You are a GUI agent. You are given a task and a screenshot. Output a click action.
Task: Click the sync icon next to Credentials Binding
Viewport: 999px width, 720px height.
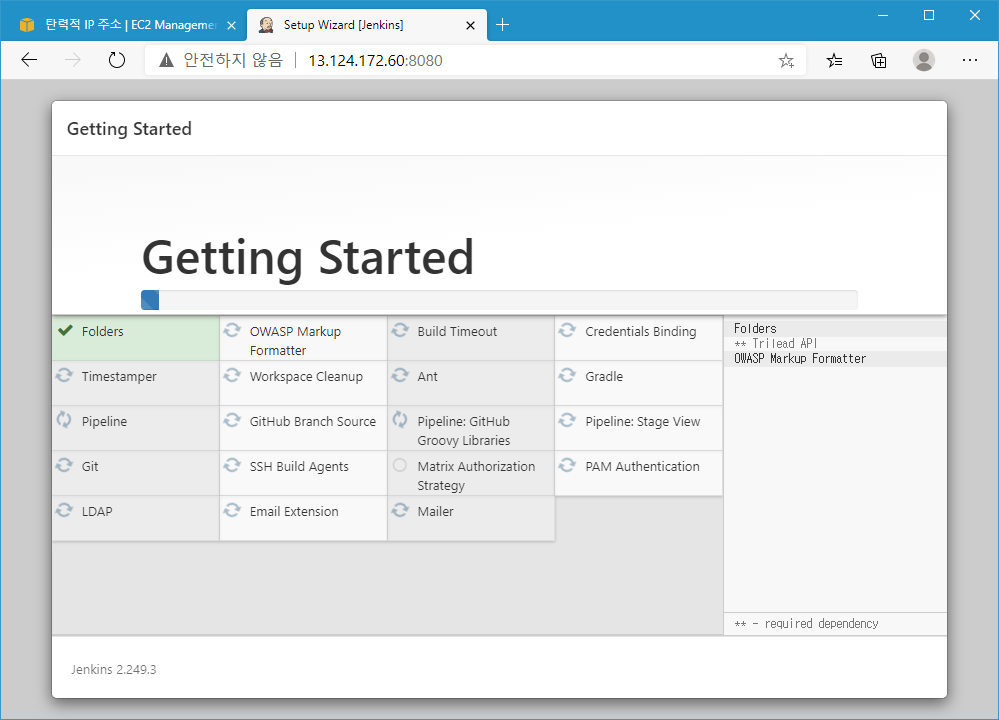click(x=567, y=330)
